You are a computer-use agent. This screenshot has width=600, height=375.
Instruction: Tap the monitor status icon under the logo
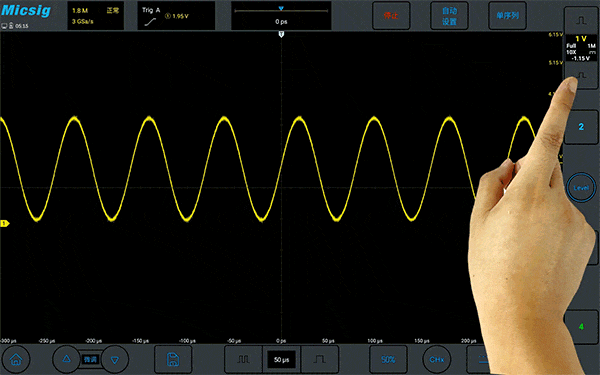pyautogui.click(x=4, y=26)
